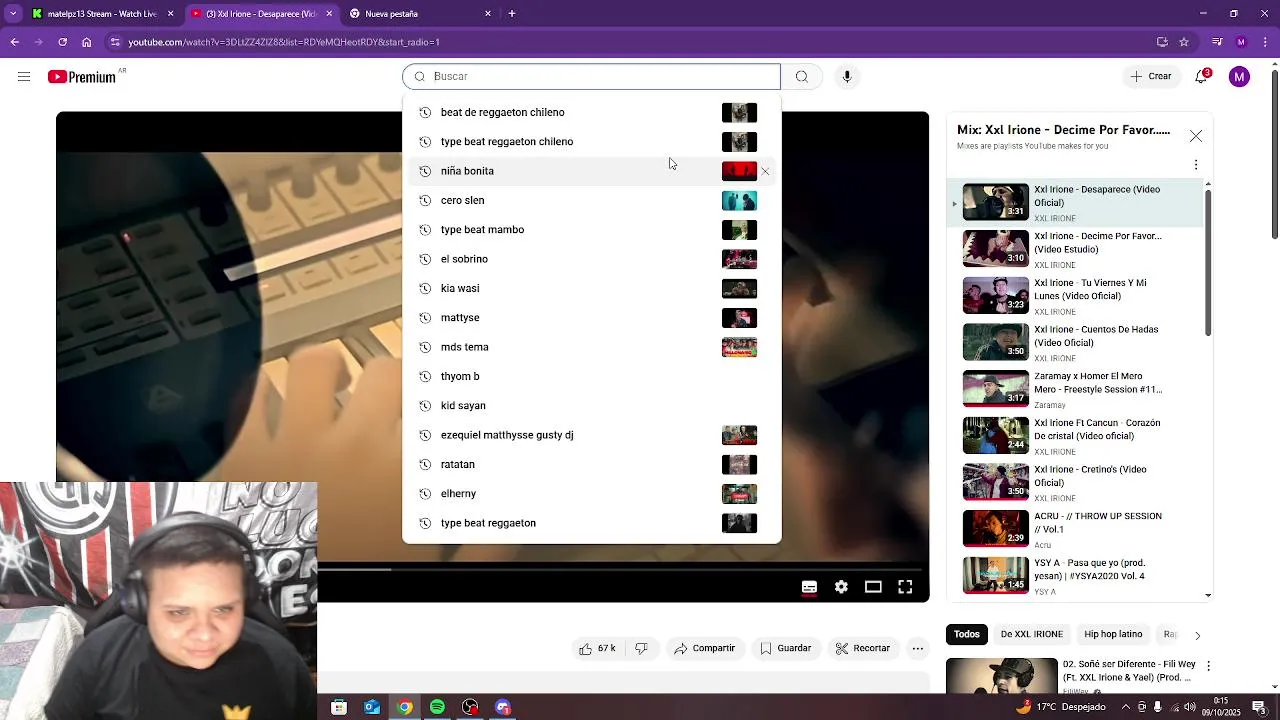Screen dimensions: 1280x720
Task: Close the 'Nueva pestaña' tab
Action: click(488, 14)
